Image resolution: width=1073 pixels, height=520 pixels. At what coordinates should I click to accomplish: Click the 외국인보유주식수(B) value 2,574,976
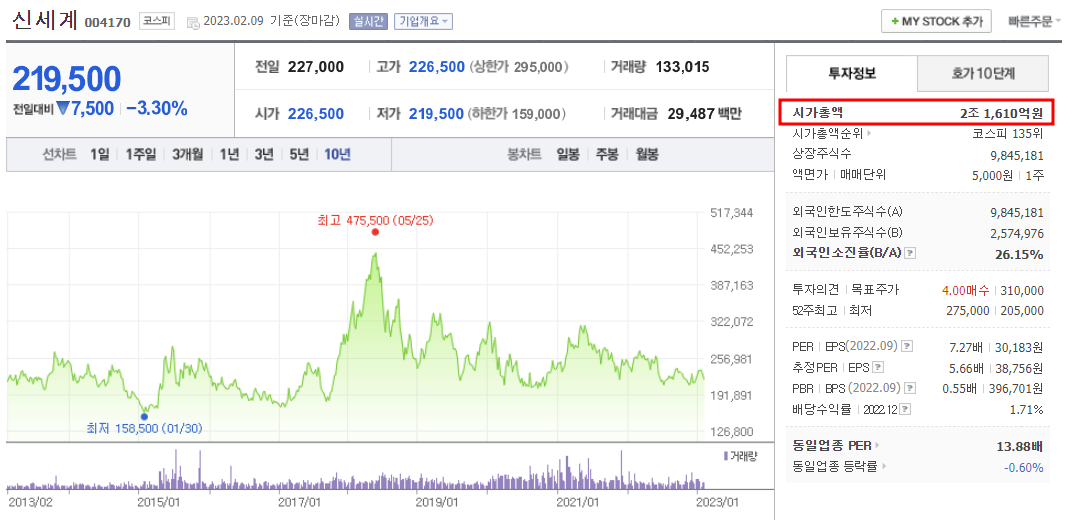pyautogui.click(x=1016, y=233)
